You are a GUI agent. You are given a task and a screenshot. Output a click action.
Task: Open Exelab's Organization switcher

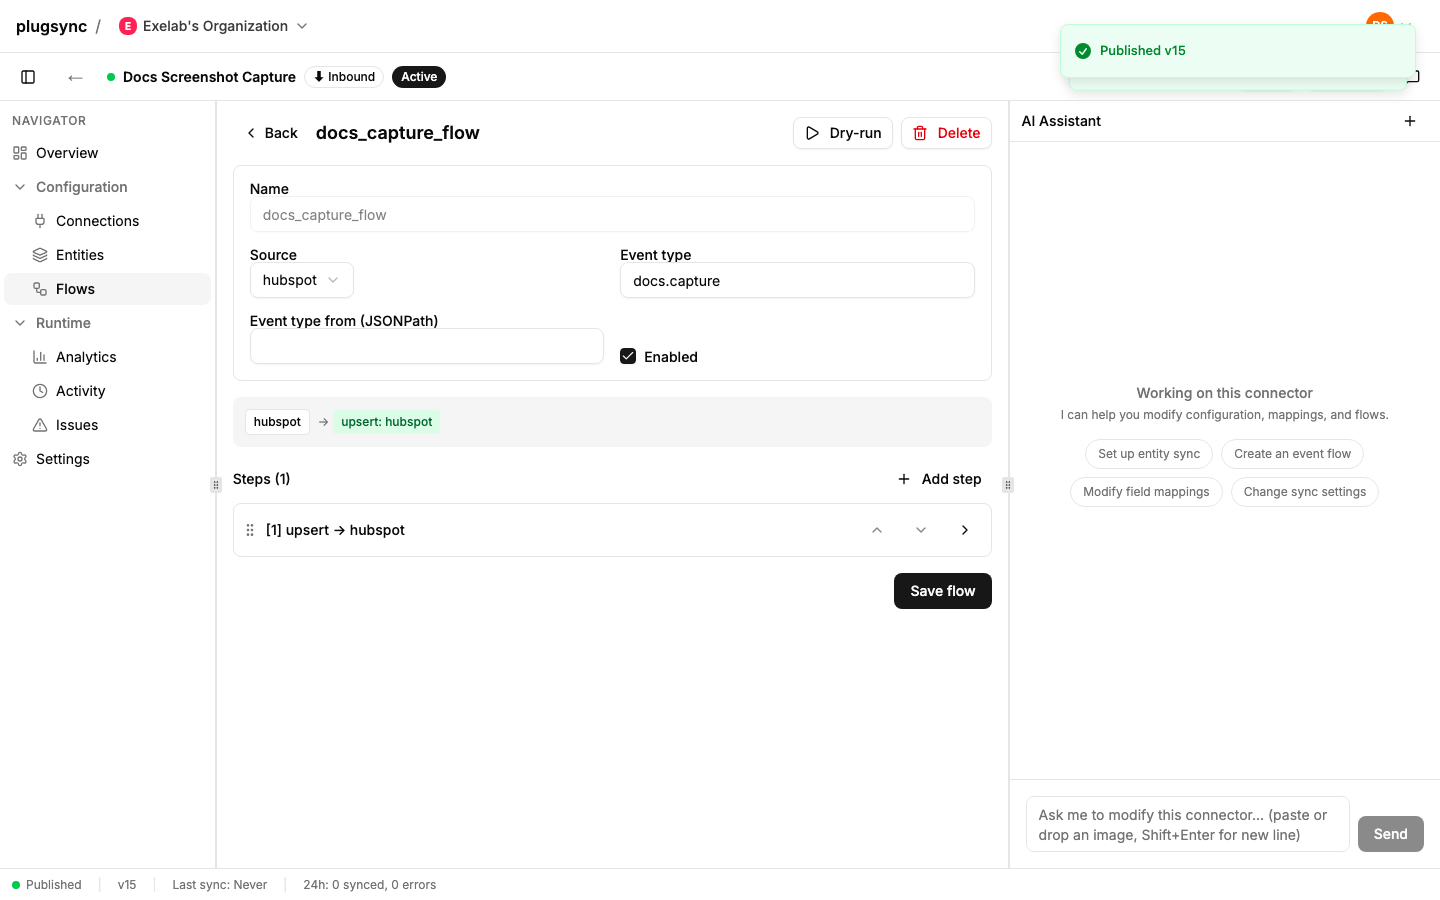(x=213, y=26)
